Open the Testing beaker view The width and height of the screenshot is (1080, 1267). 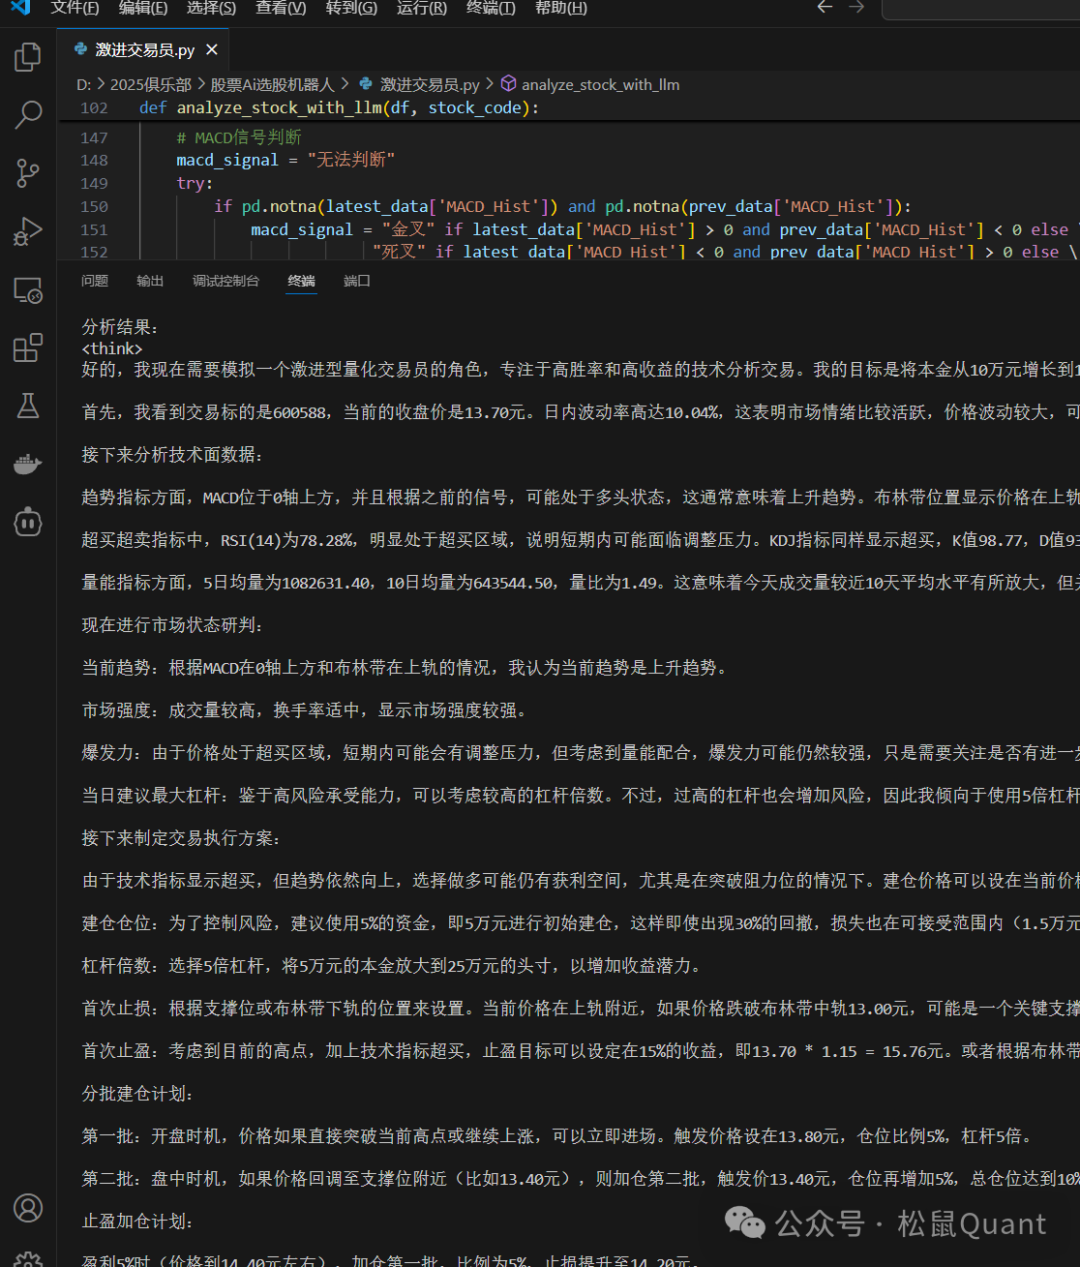tap(27, 405)
